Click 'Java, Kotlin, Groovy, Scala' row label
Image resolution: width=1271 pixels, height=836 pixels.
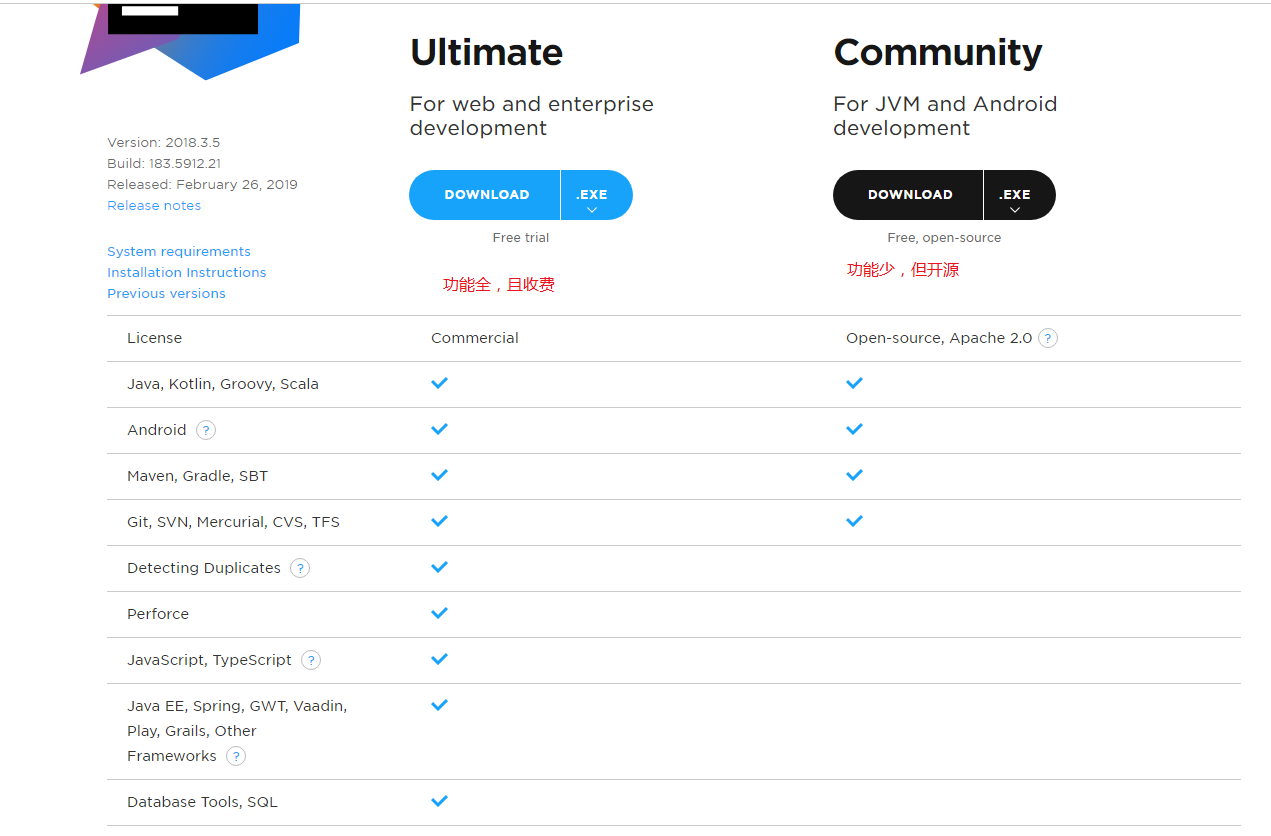pos(223,384)
